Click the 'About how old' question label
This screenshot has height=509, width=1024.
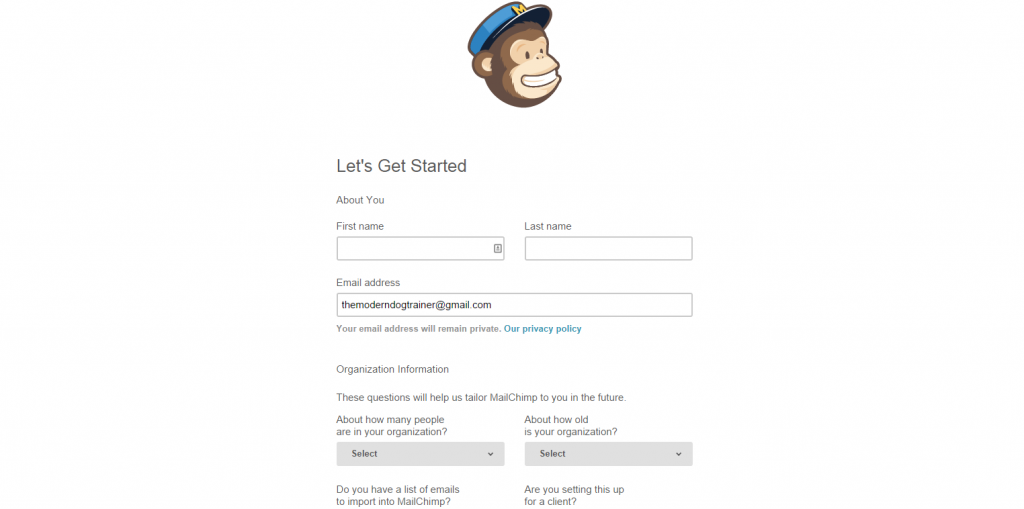[571, 425]
